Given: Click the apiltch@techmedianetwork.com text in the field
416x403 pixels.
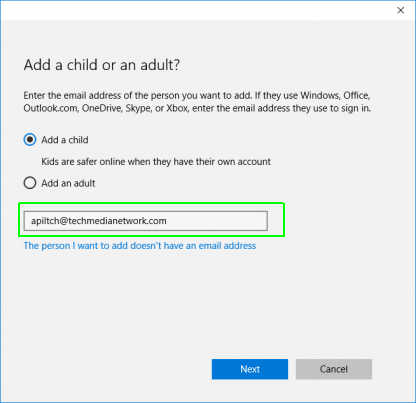Looking at the screenshot, I should pyautogui.click(x=99, y=221).
